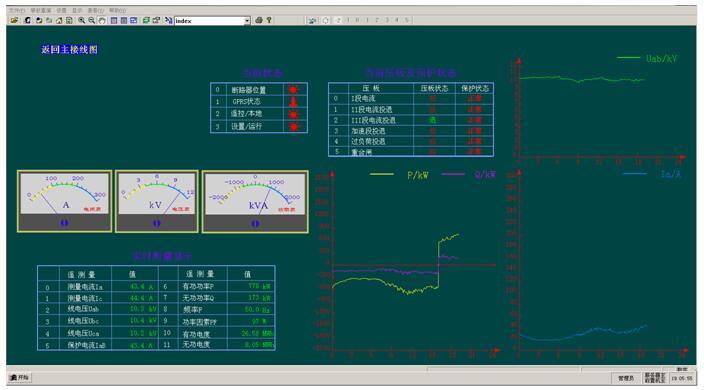Click the ampere current analog gauge
The width and height of the screenshot is (704, 390).
point(65,201)
